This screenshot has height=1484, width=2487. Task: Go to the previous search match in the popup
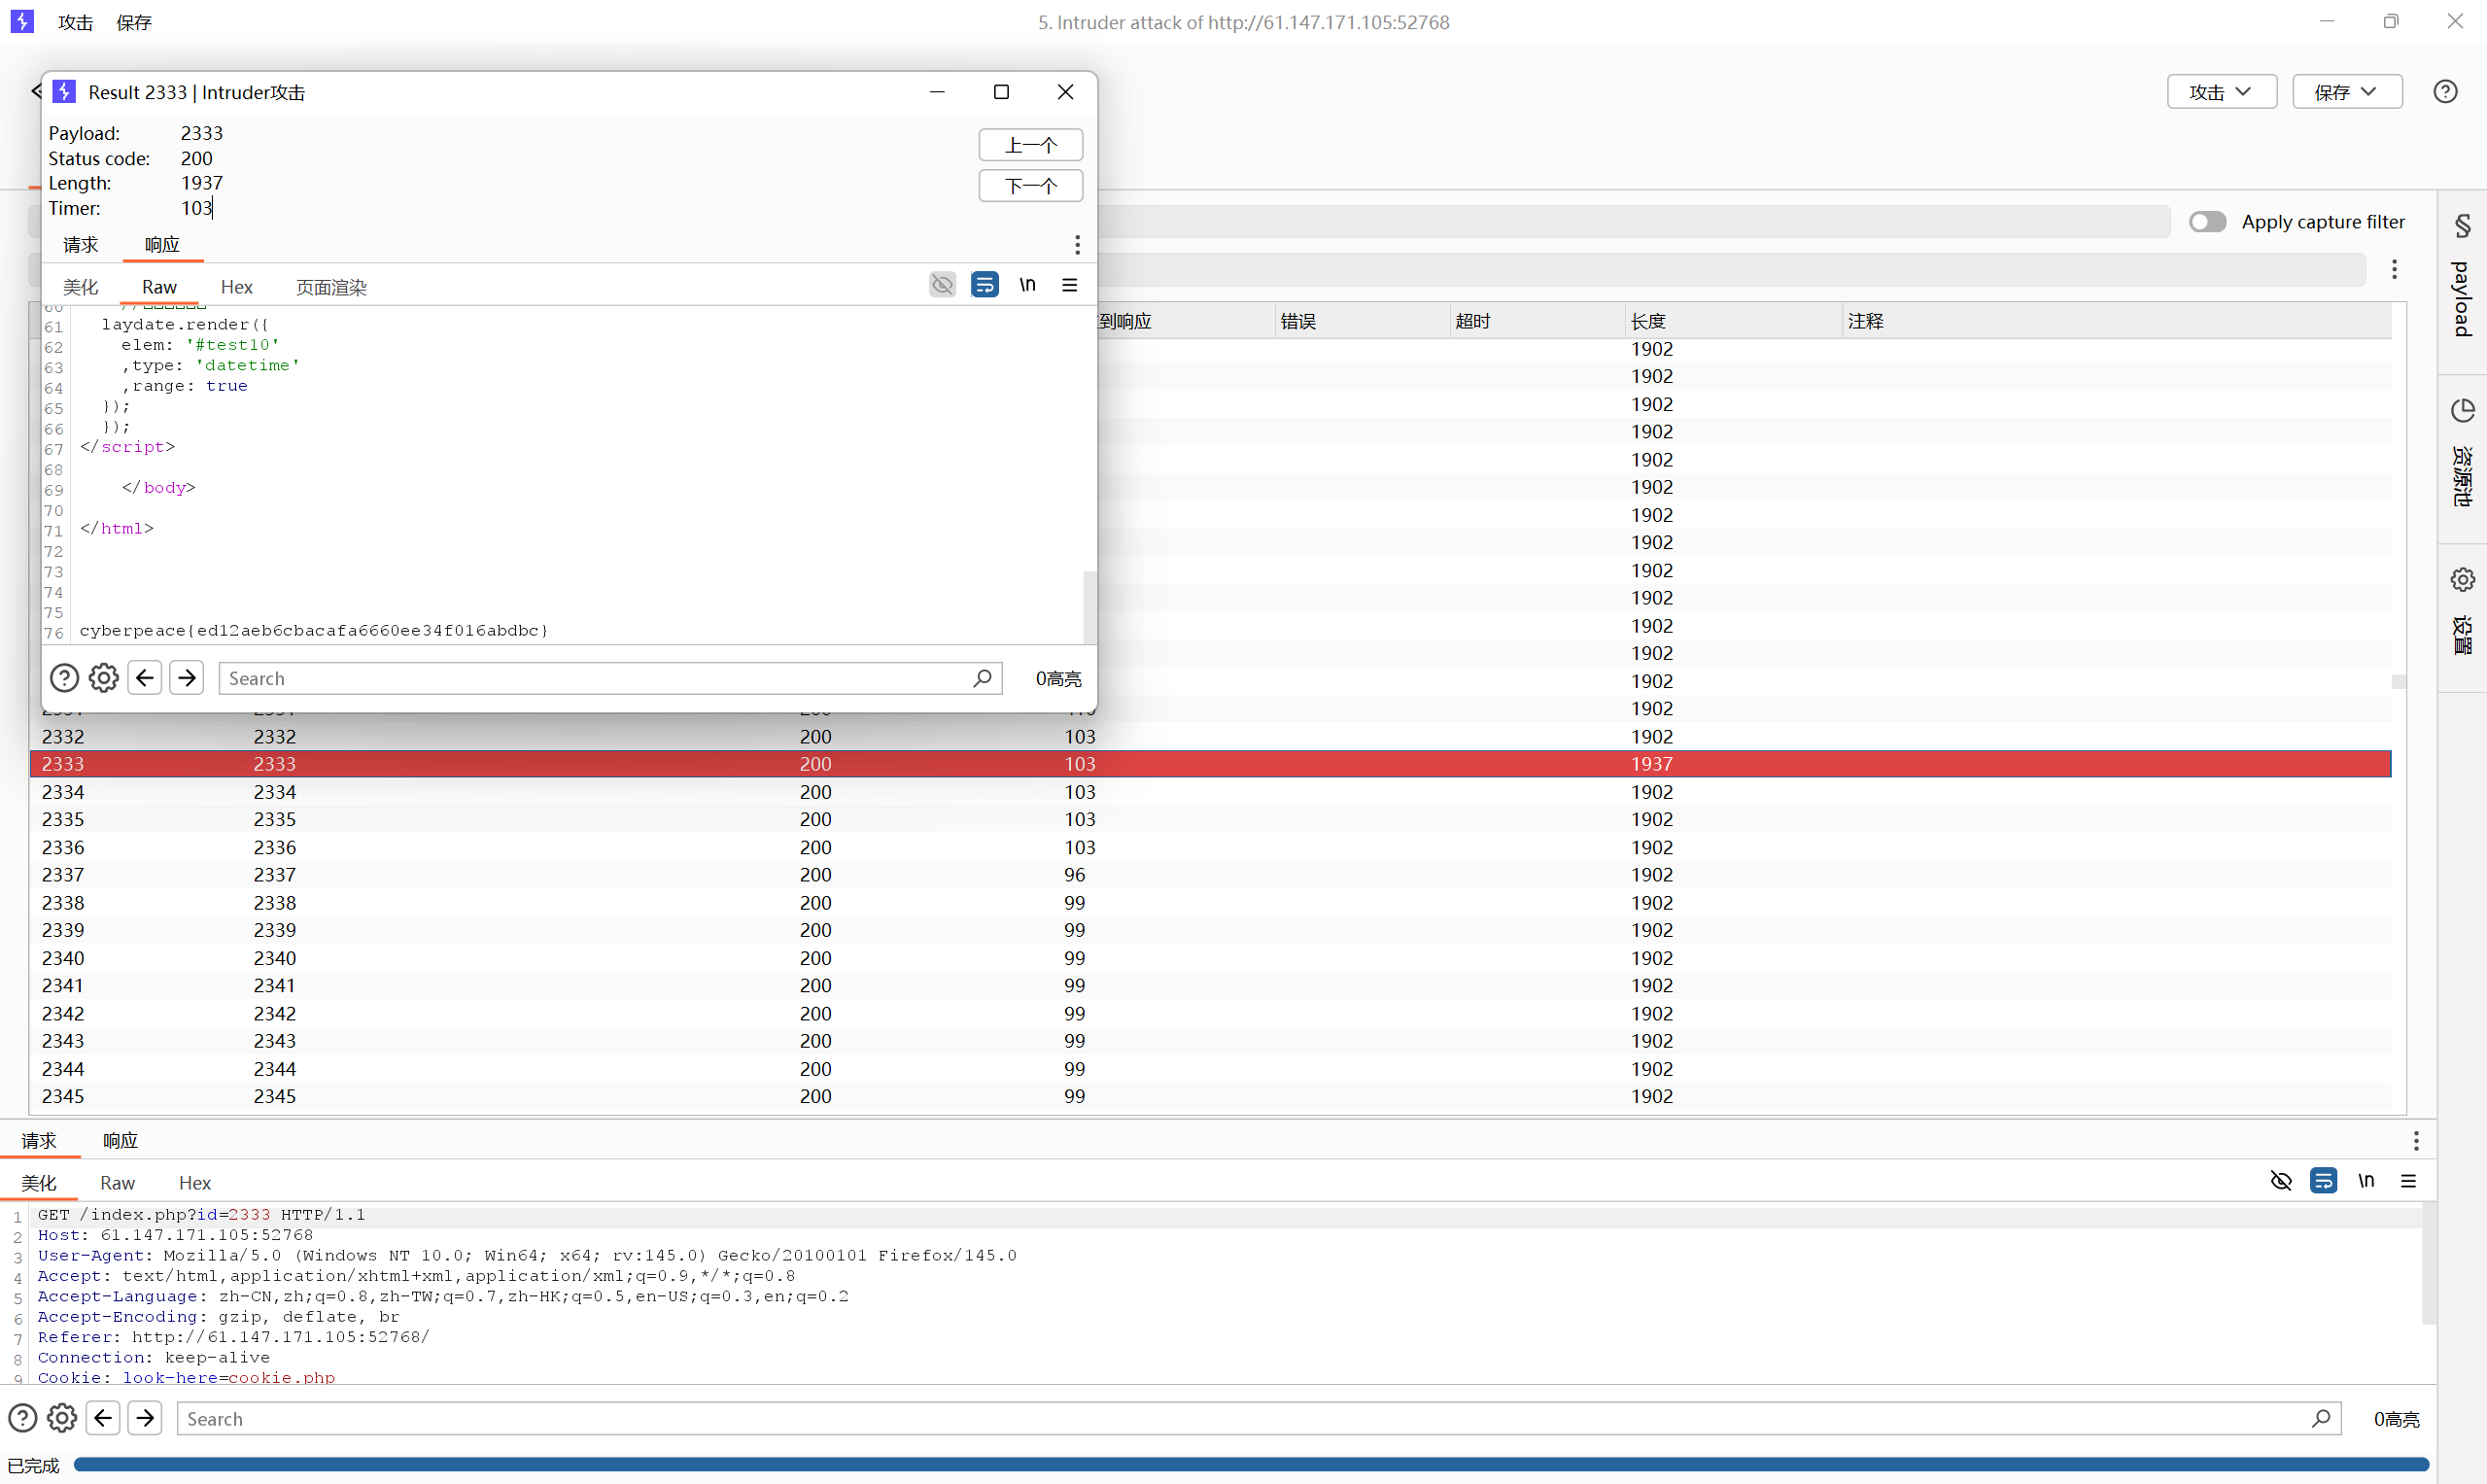point(145,678)
